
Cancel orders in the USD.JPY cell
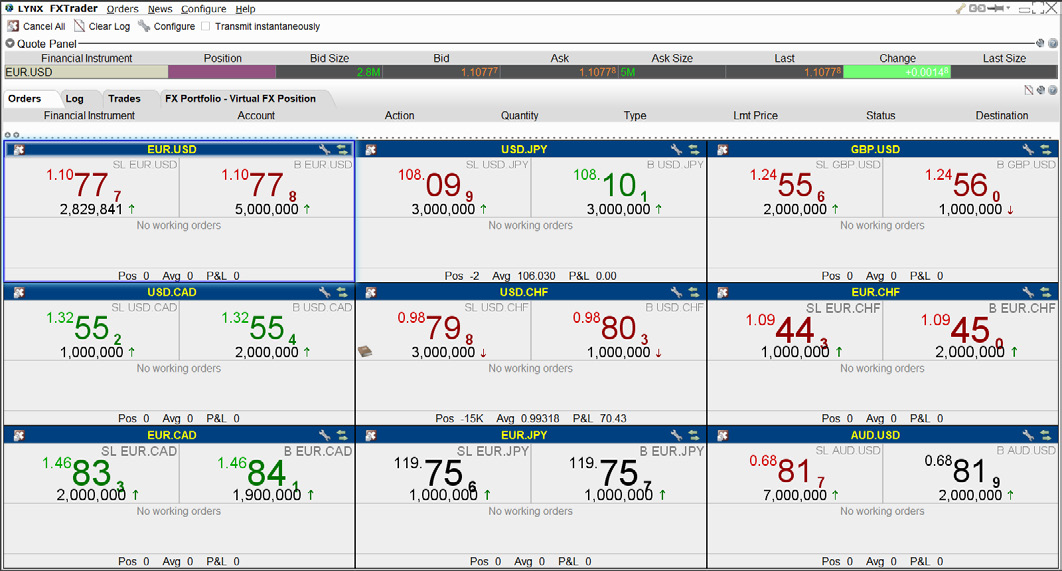370,150
